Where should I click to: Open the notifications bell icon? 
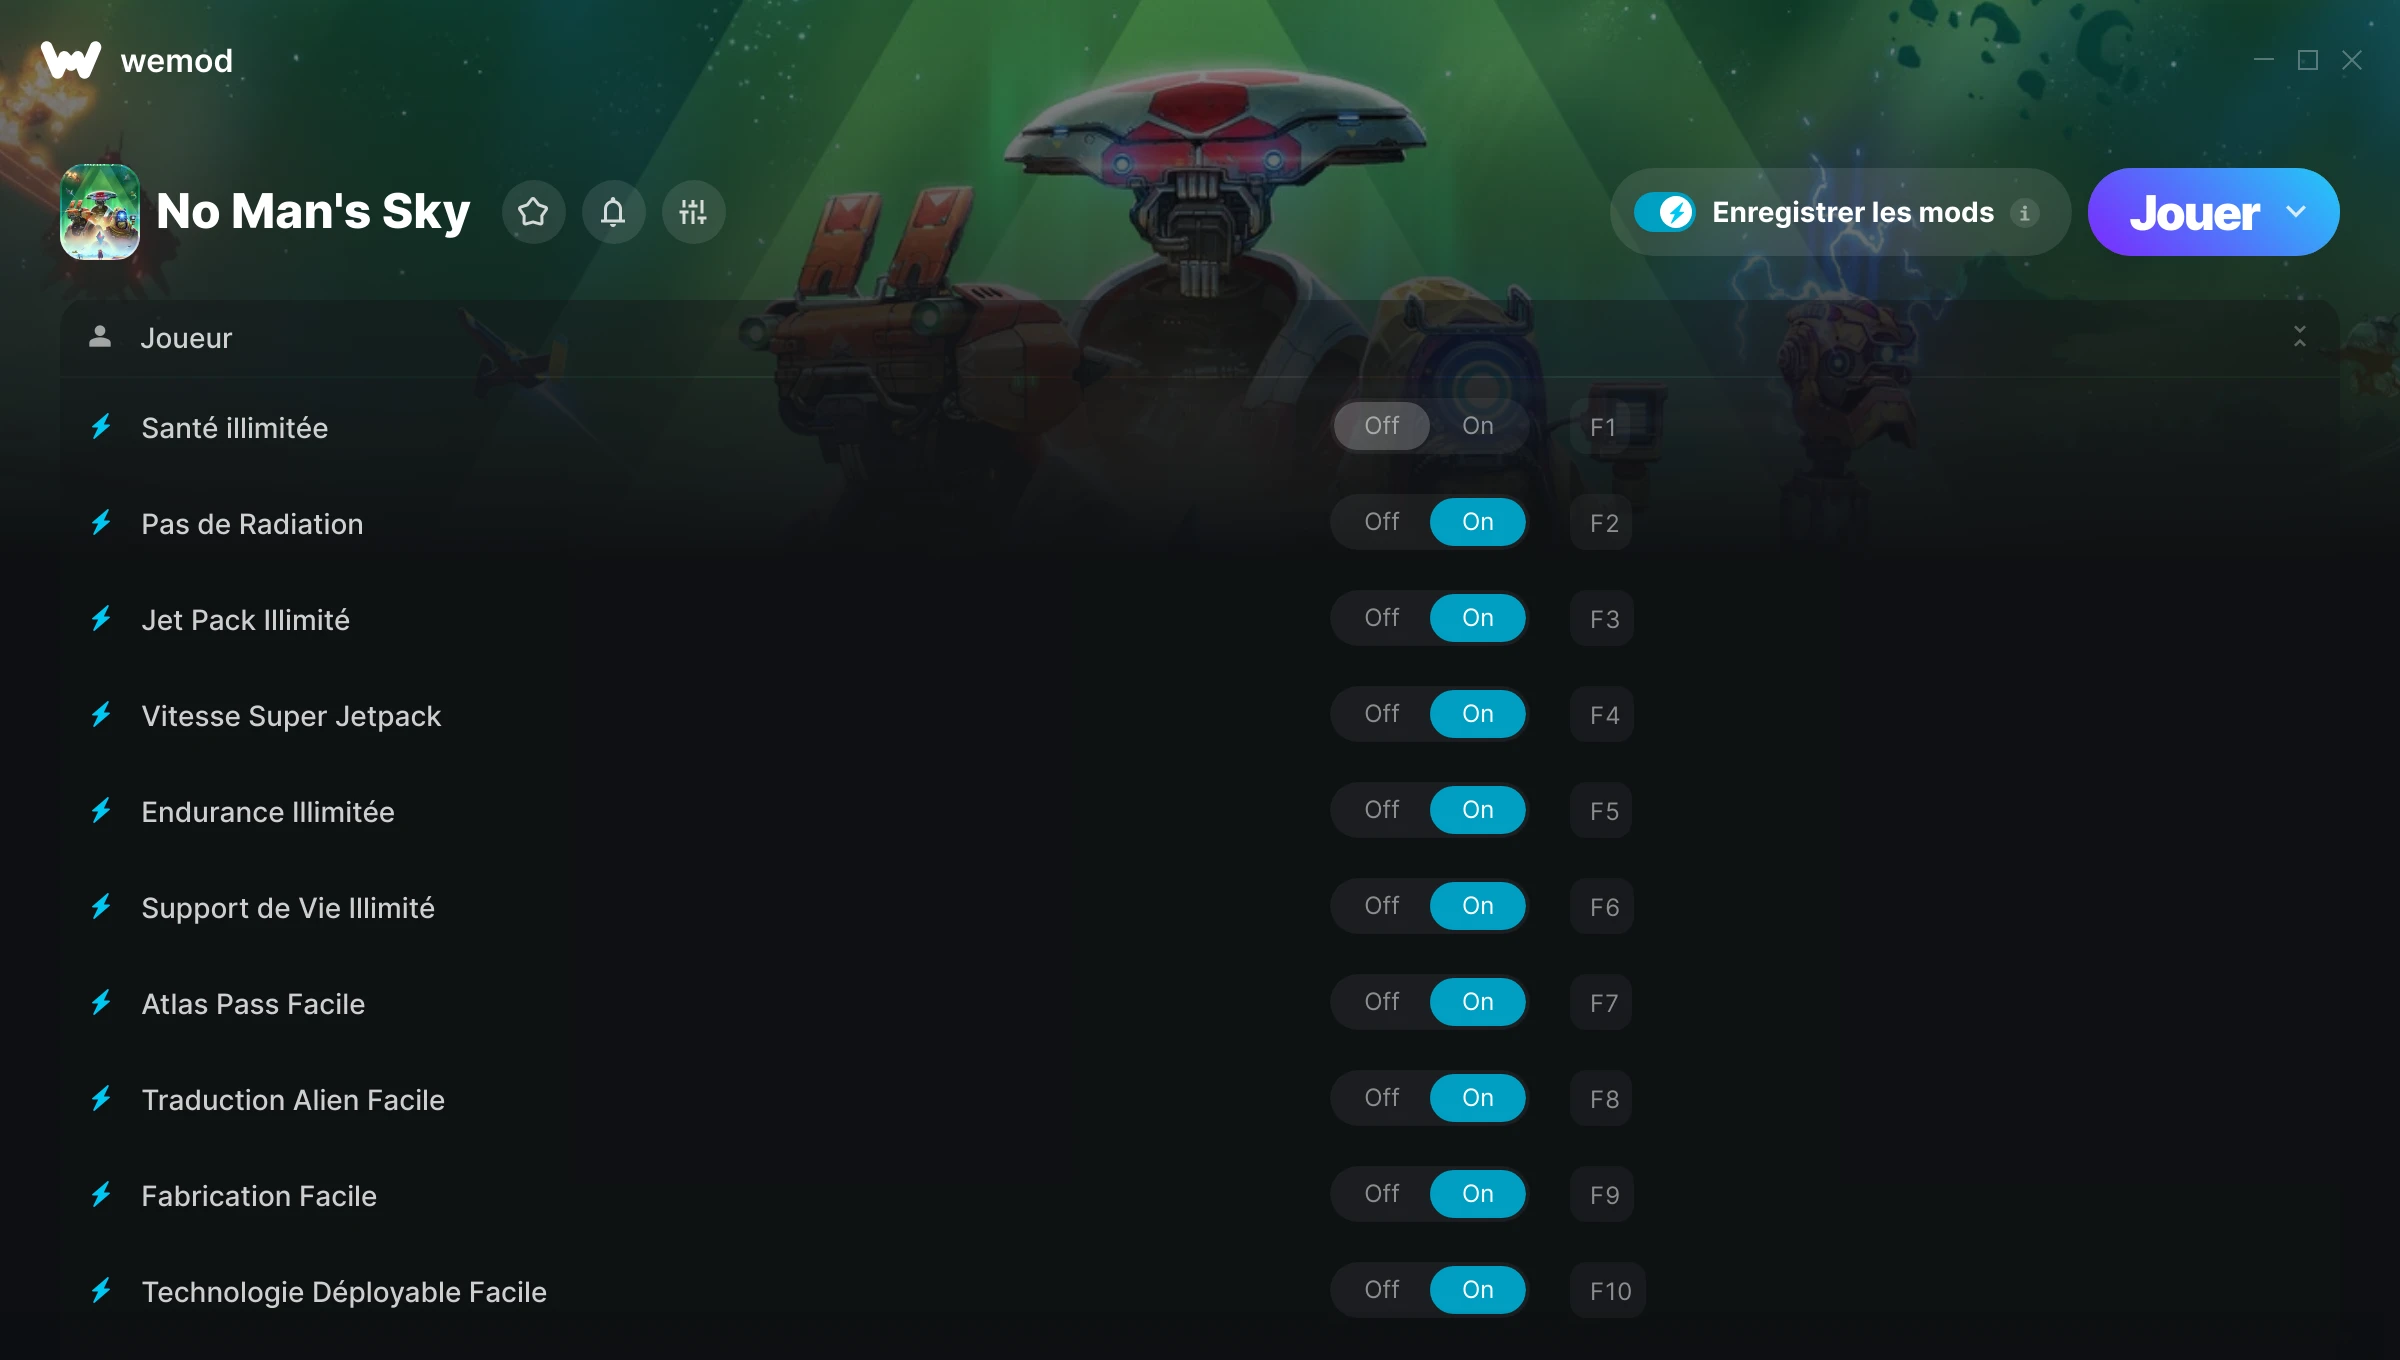(x=613, y=212)
